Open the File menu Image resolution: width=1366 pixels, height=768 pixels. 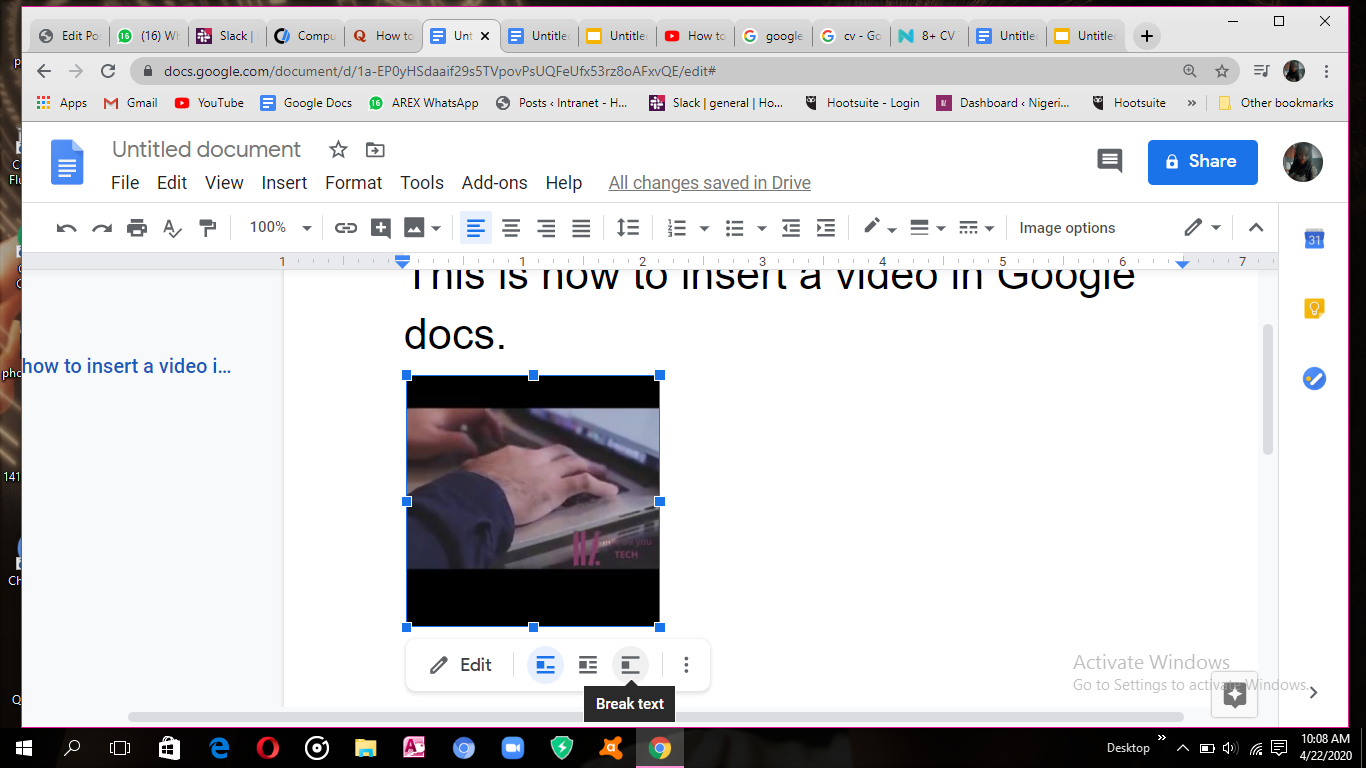click(x=125, y=183)
